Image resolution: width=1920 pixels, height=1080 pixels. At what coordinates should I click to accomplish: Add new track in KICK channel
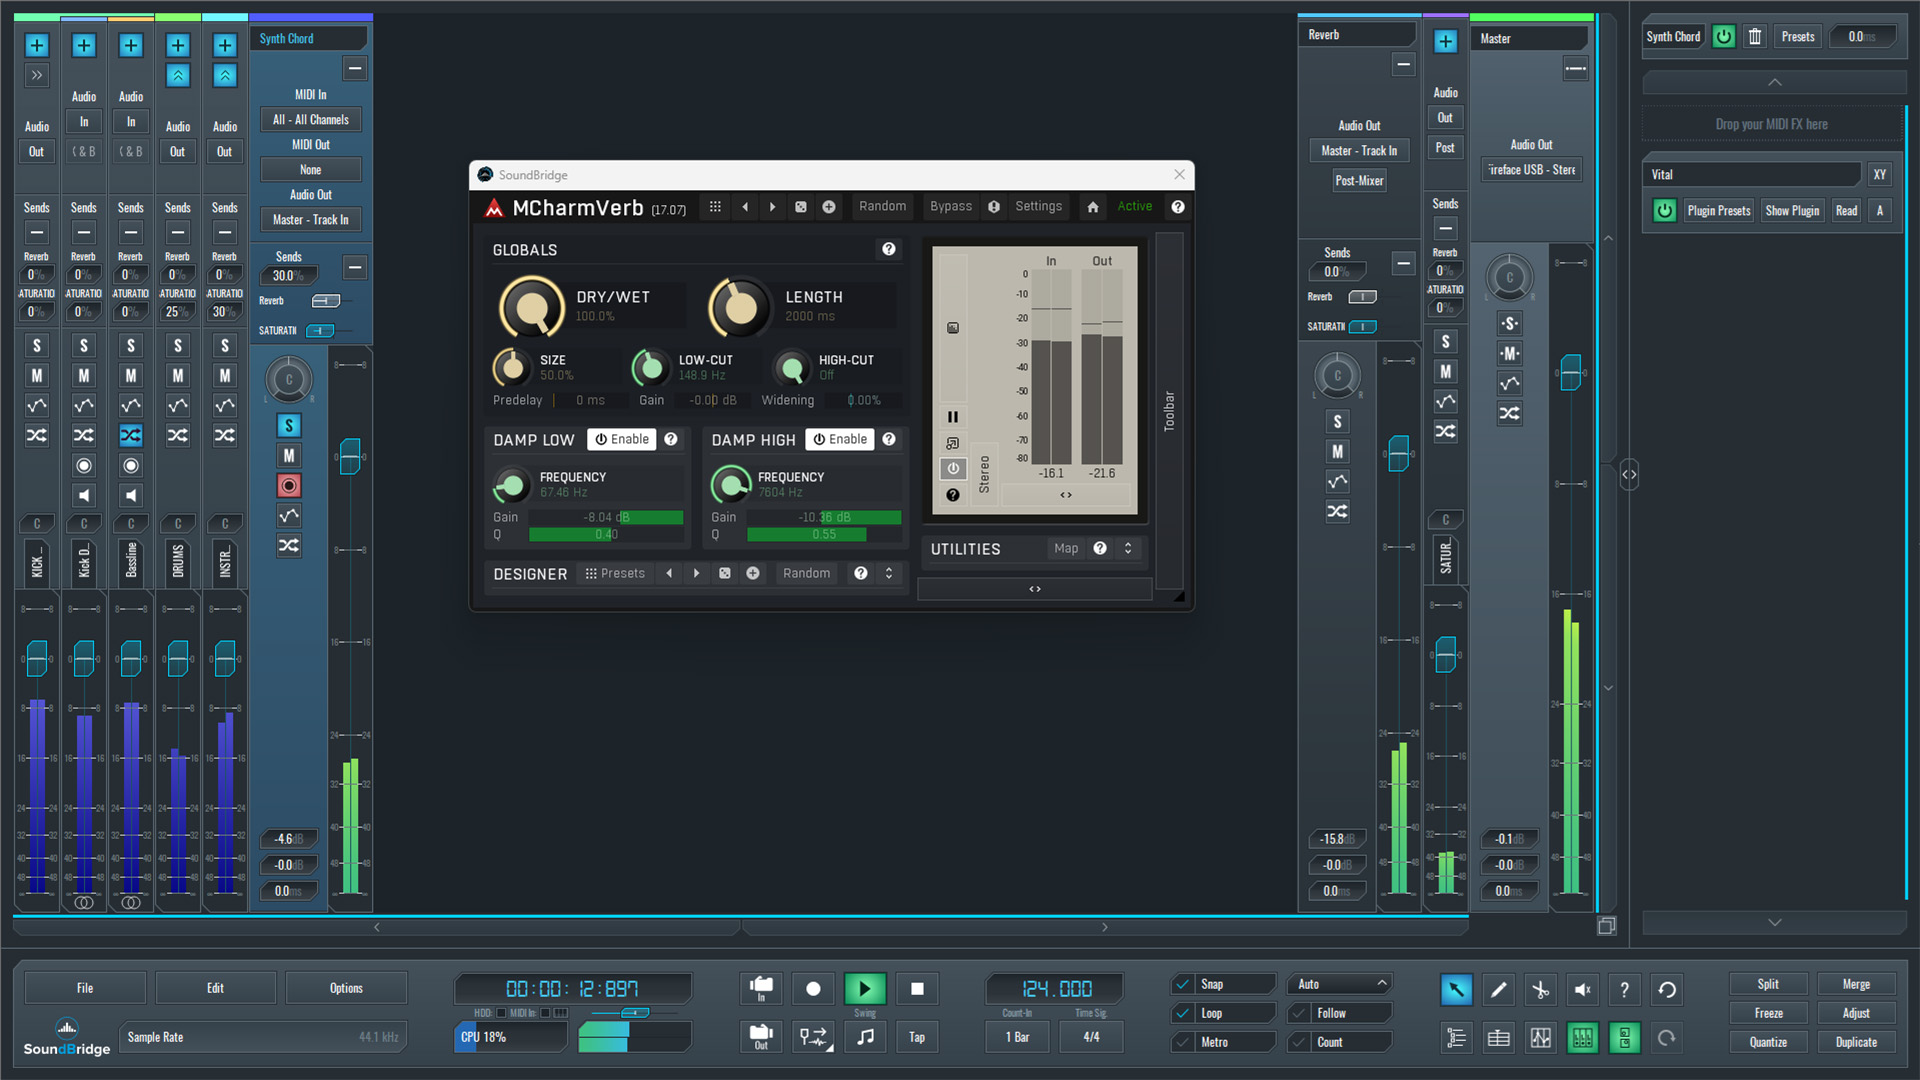pyautogui.click(x=37, y=45)
